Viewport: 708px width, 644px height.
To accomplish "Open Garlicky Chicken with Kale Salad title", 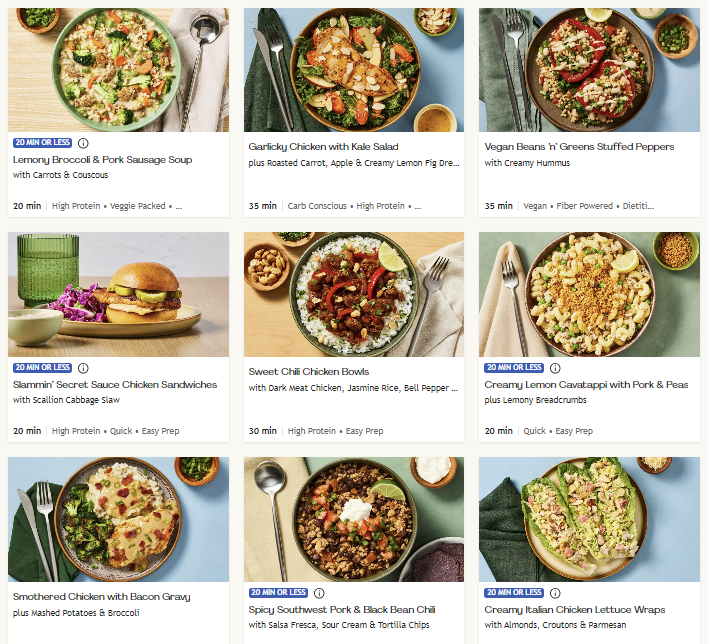I will [x=323, y=147].
